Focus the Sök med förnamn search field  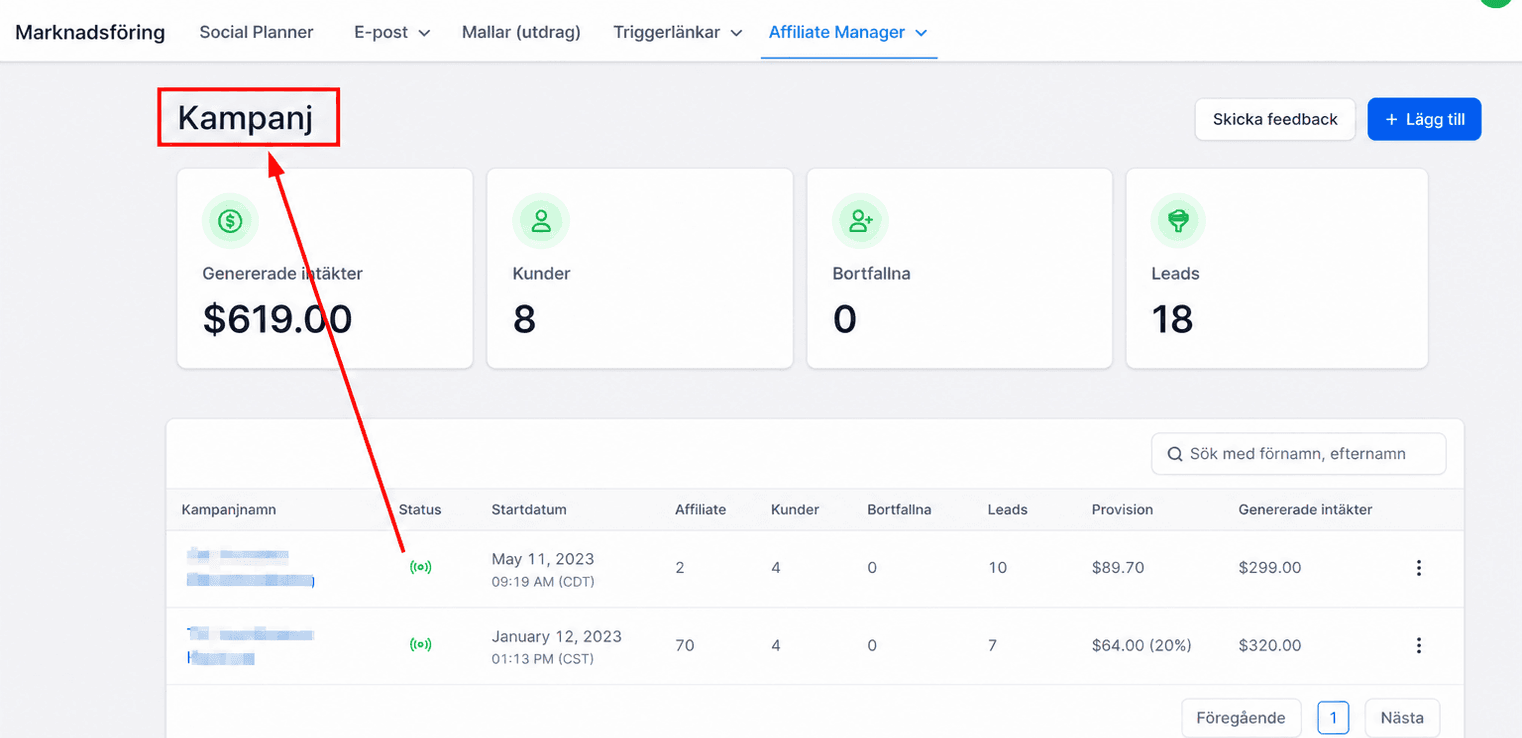pyautogui.click(x=1298, y=454)
